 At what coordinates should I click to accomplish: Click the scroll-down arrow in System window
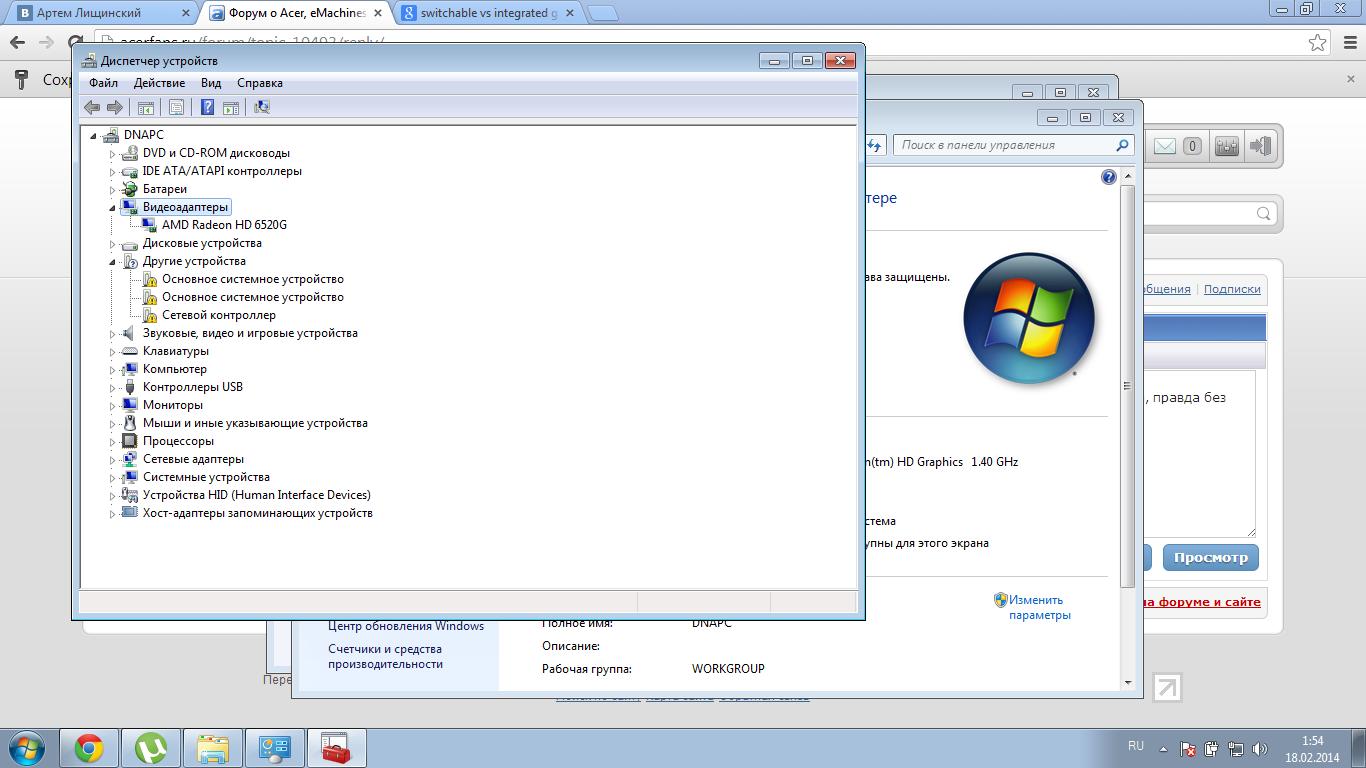[x=1128, y=682]
